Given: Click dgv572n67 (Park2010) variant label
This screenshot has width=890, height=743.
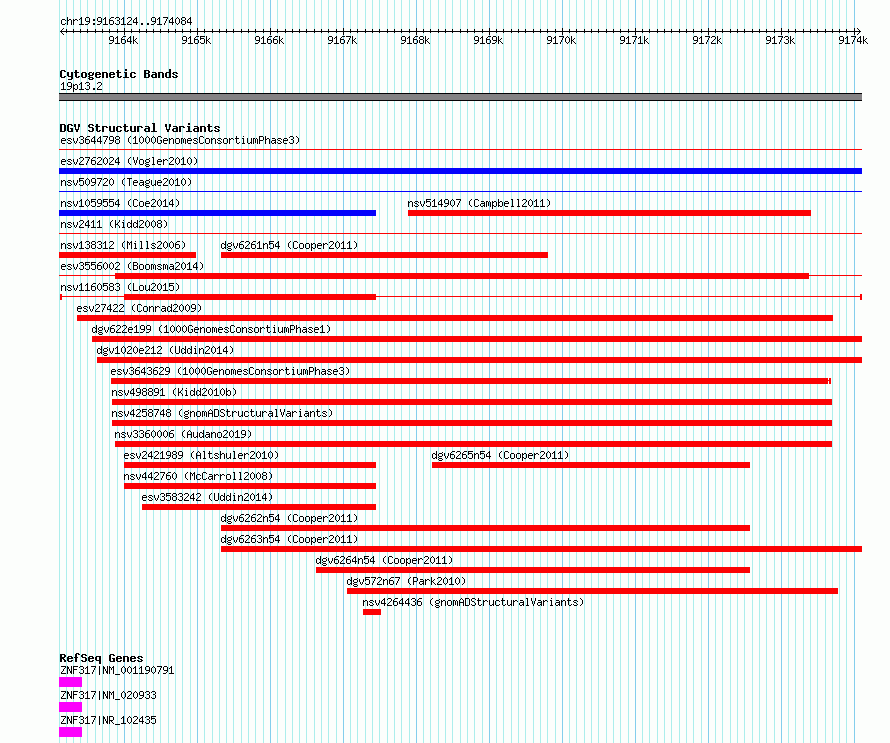Looking at the screenshot, I should click(x=406, y=581).
